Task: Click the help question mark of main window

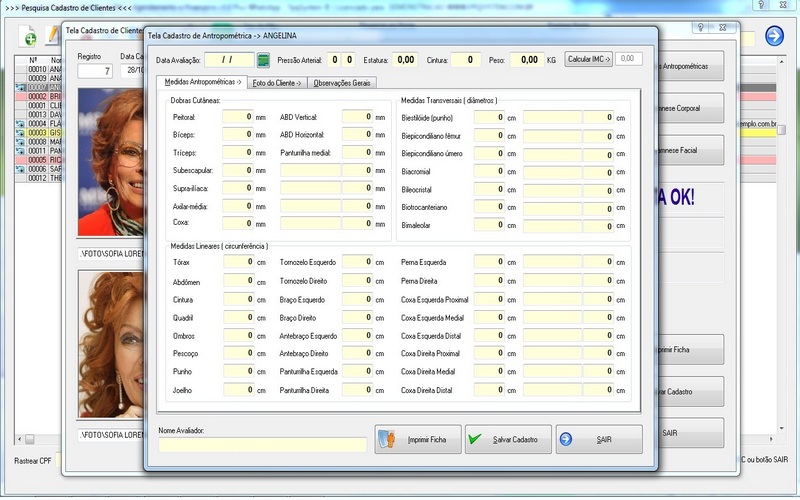Action: pos(761,5)
